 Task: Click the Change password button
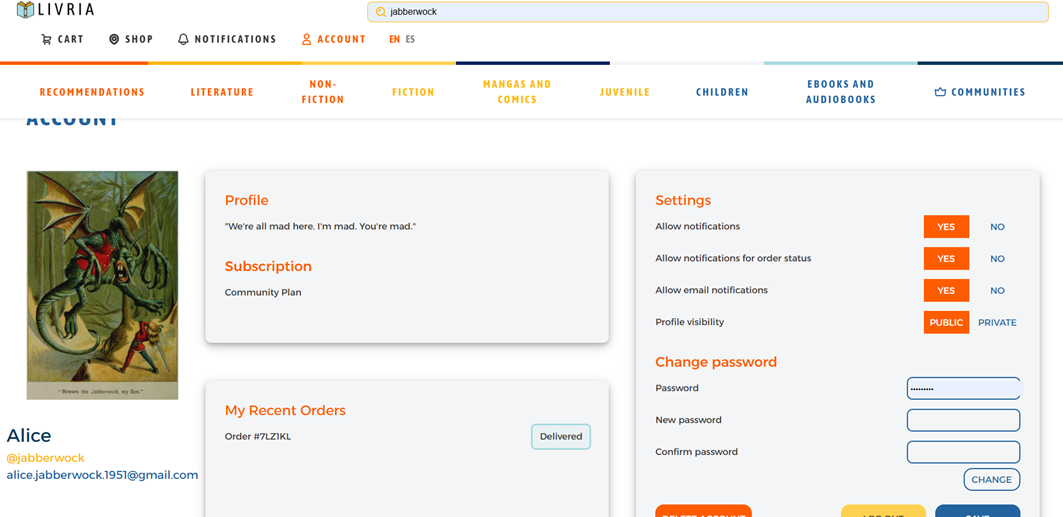[991, 480]
